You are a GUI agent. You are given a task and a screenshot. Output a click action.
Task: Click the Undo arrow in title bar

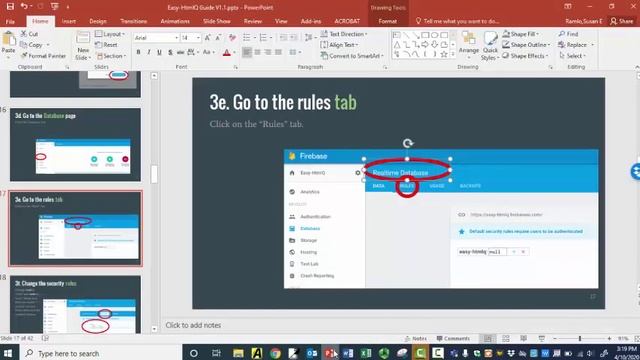[24, 6]
